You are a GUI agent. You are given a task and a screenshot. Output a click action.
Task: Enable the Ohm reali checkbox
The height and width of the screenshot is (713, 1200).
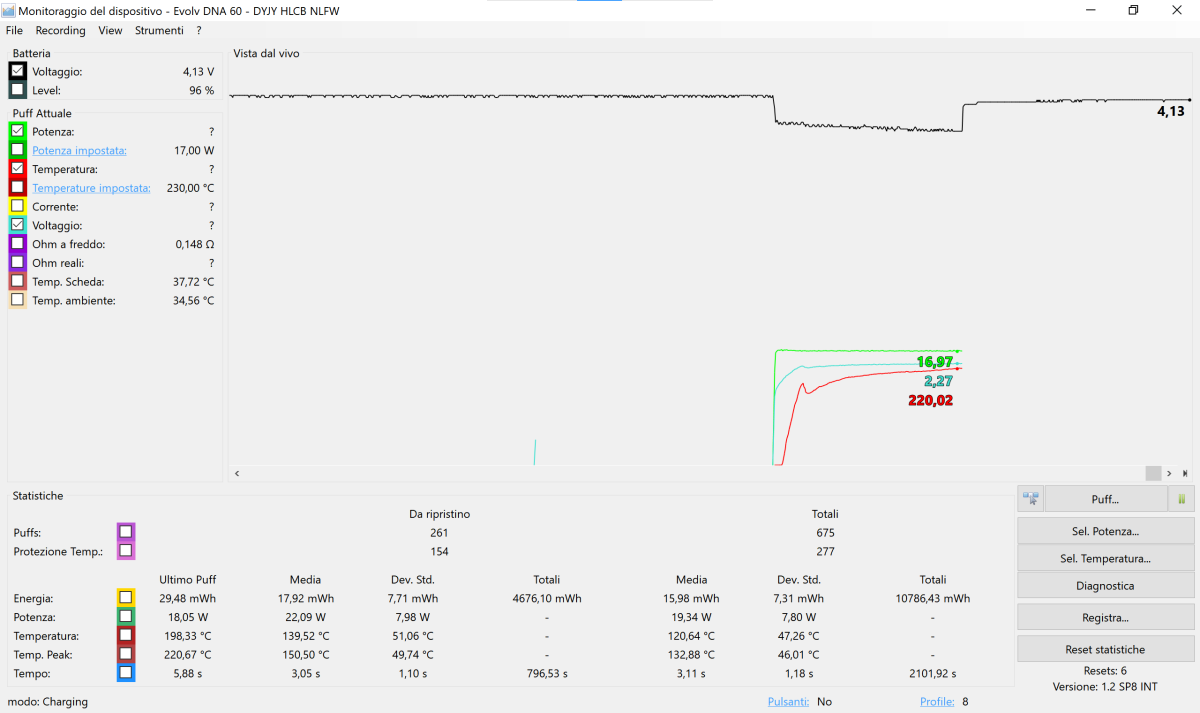17,262
